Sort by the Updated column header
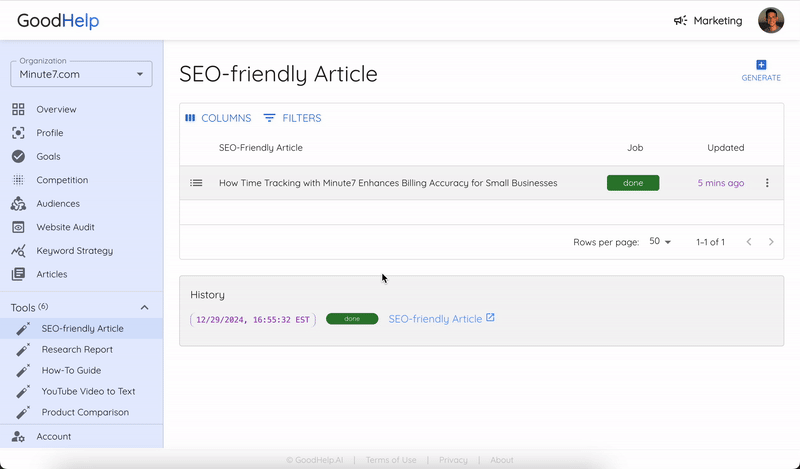Viewport: 800px width, 469px height. (x=725, y=147)
